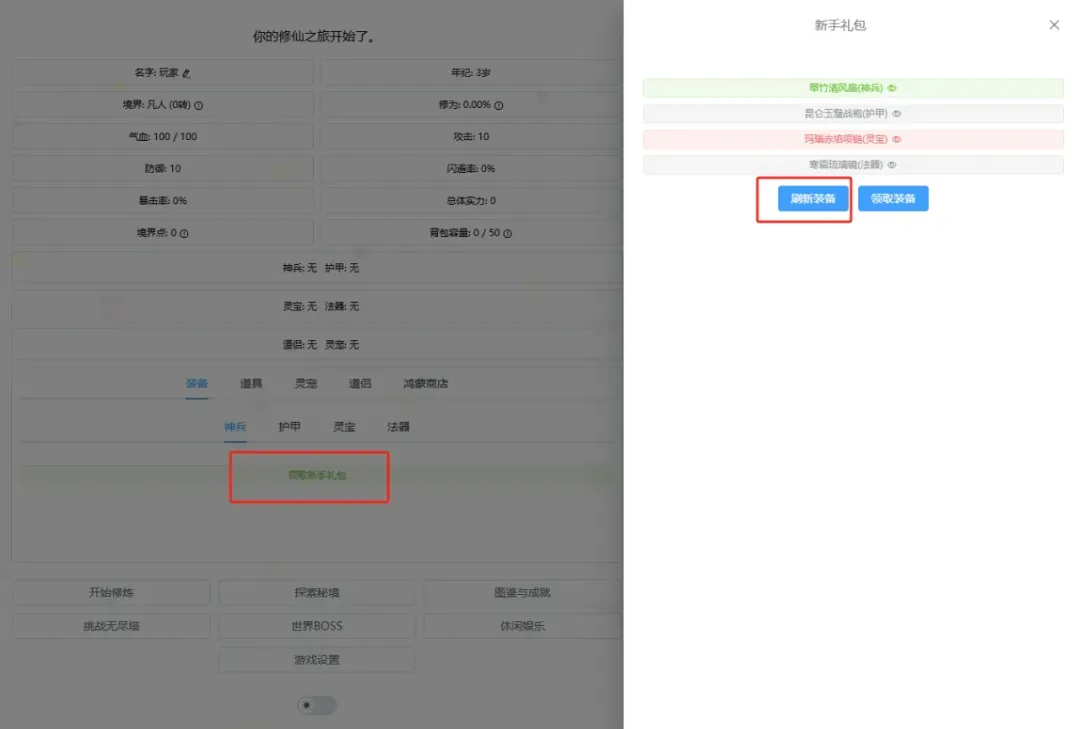The height and width of the screenshot is (729, 1080).
Task: Select the 护甲 sub-tab
Action: pos(288,425)
